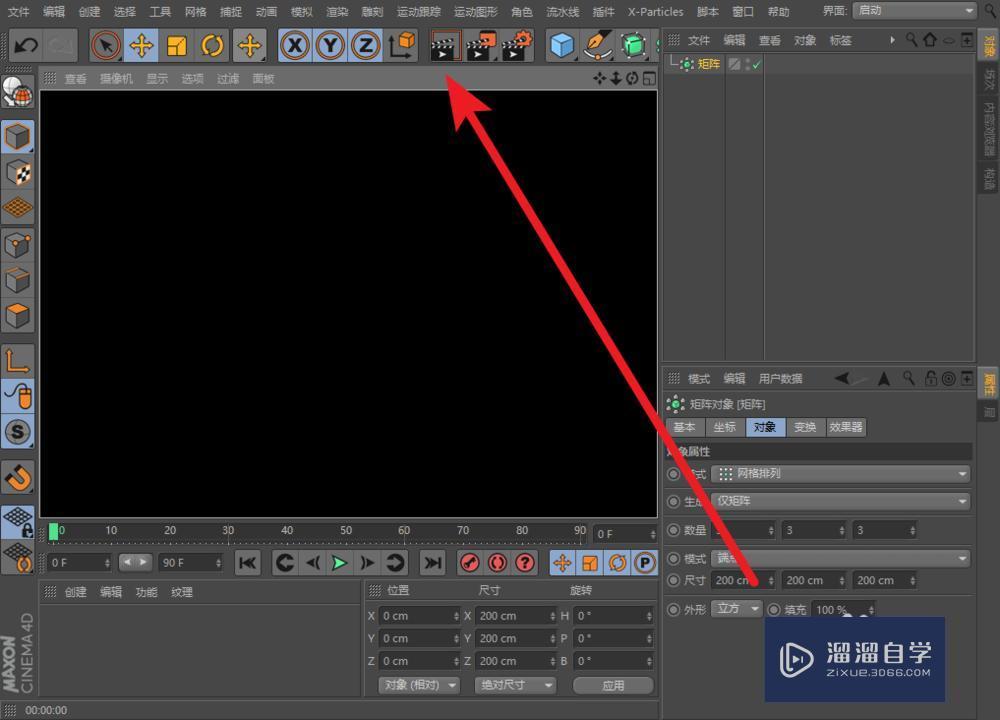Select the Pen spline tool

pyautogui.click(x=598, y=45)
